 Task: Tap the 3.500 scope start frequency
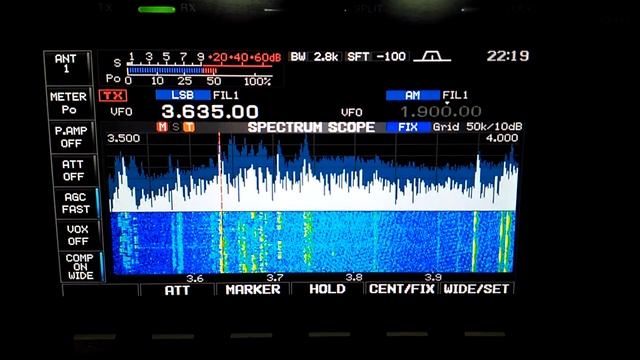coord(123,138)
